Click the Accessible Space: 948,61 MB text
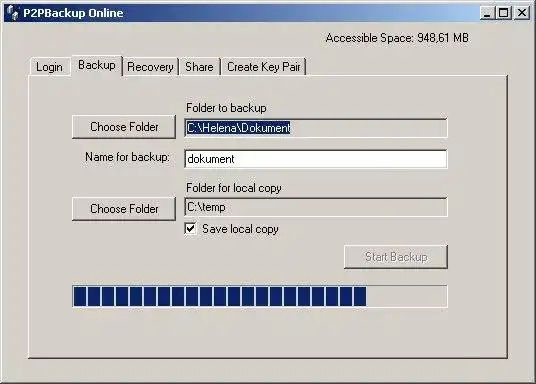 point(397,38)
